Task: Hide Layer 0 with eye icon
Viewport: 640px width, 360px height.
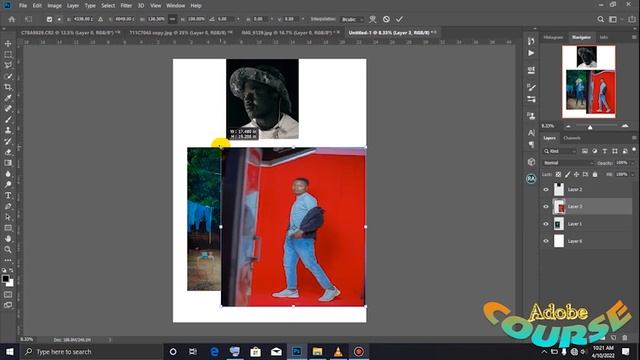Action: (546, 241)
